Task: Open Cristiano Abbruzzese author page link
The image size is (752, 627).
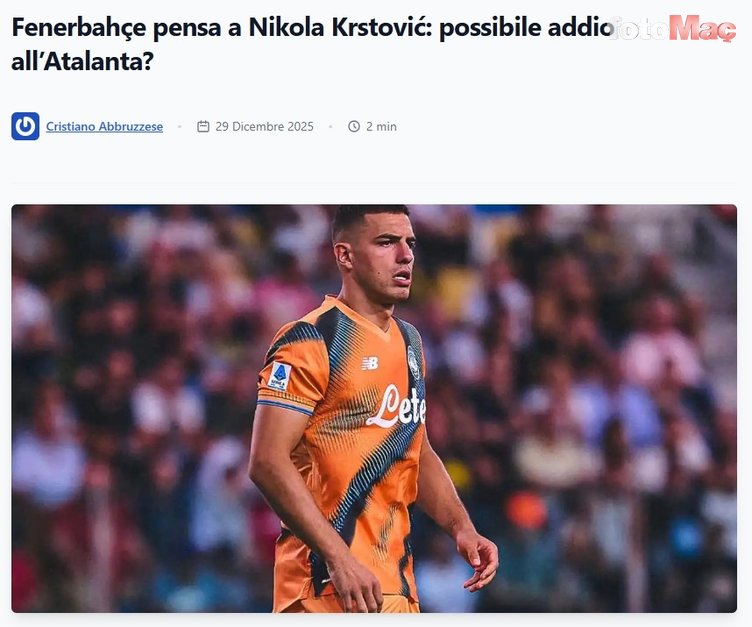Action: 105,127
